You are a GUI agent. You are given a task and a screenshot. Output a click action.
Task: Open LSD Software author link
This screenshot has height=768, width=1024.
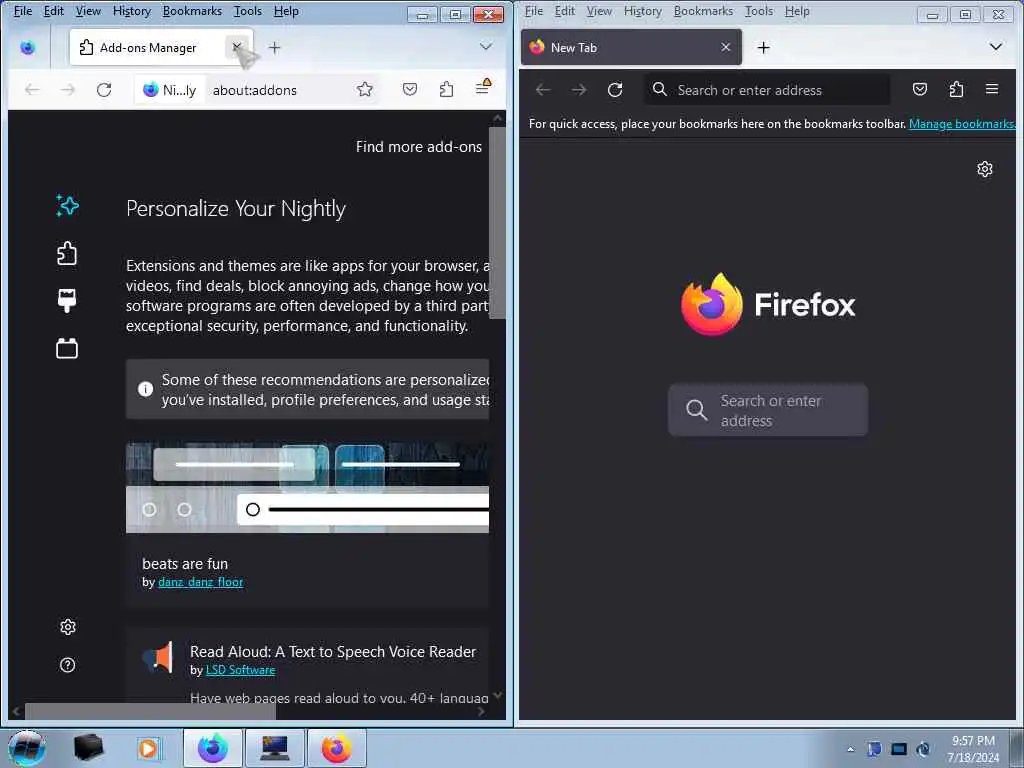[240, 670]
